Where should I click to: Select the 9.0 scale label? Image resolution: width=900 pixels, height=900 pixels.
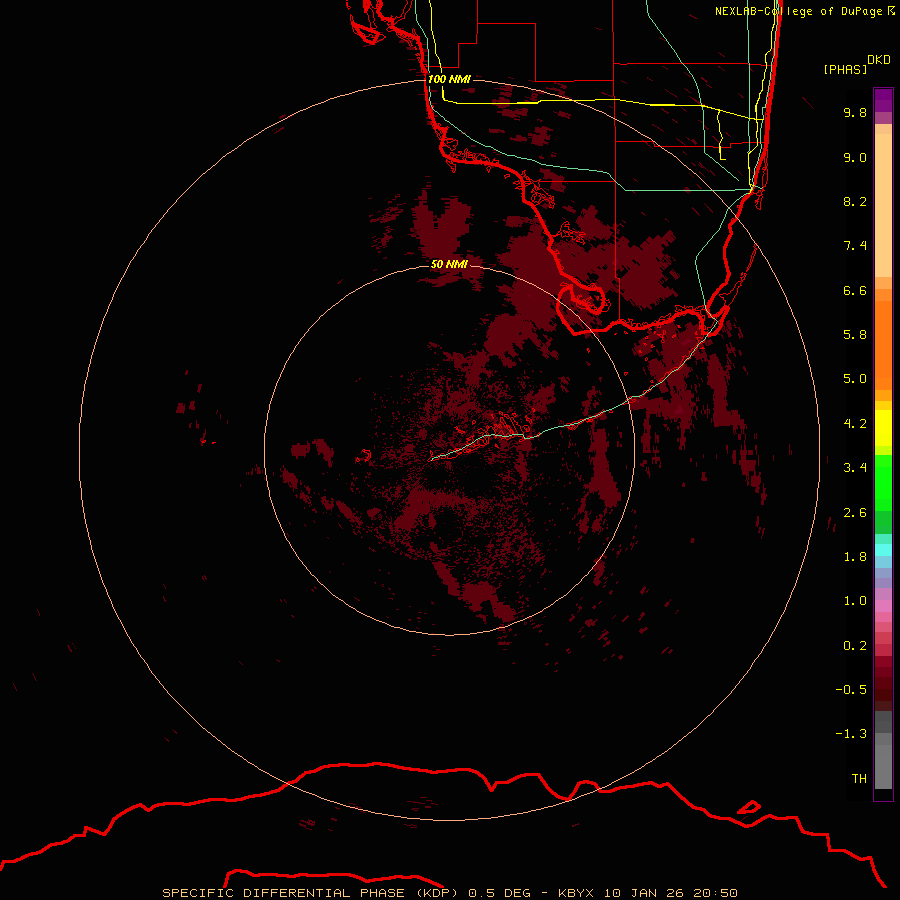click(855, 157)
